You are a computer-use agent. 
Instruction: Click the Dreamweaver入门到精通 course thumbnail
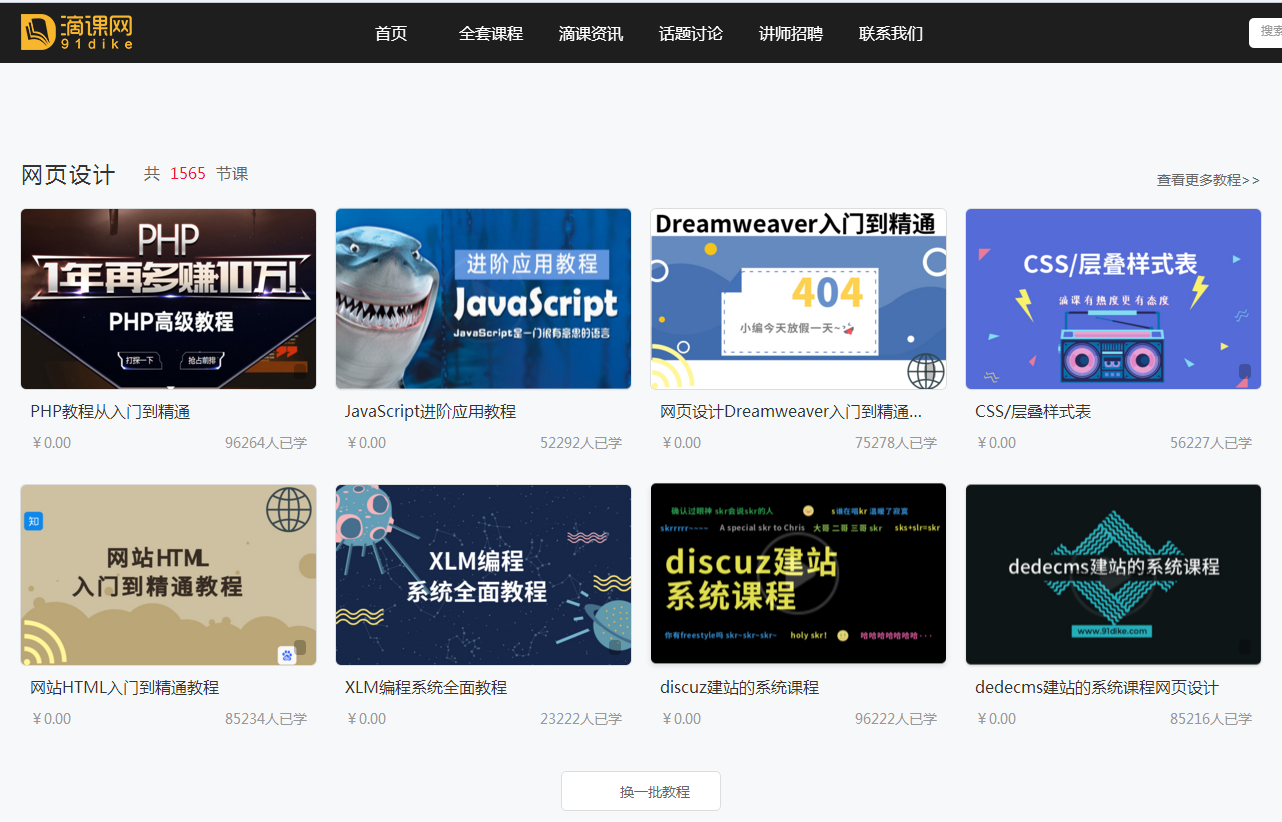(798, 298)
